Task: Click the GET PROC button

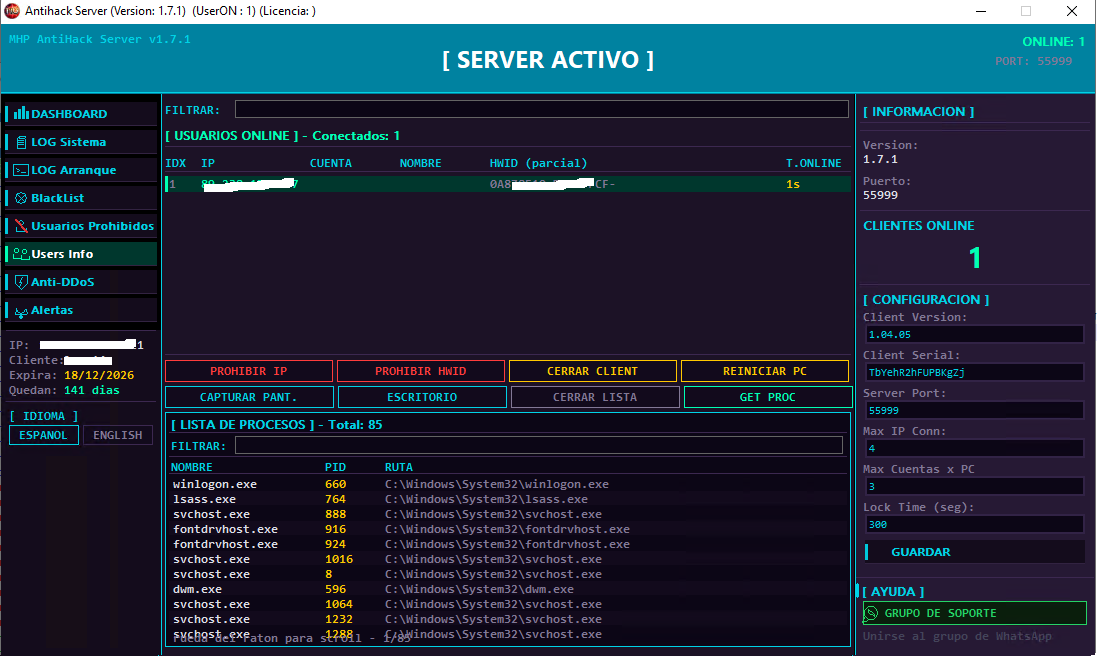Action: (x=767, y=397)
